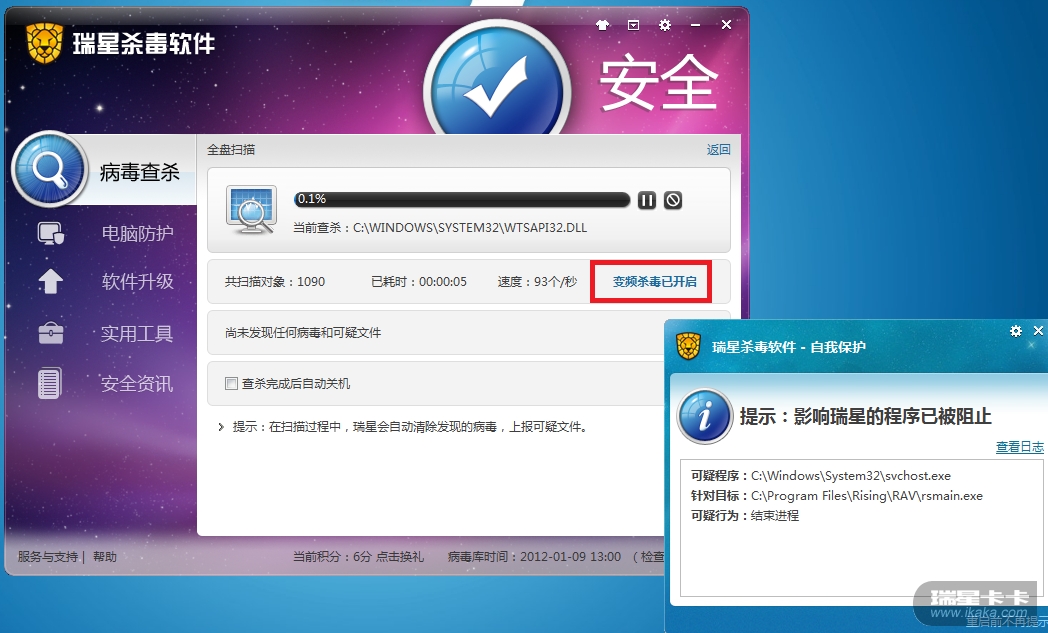Viewport: 1048px width, 633px height.
Task: Close the 自我保护 popup
Action: tap(1038, 331)
